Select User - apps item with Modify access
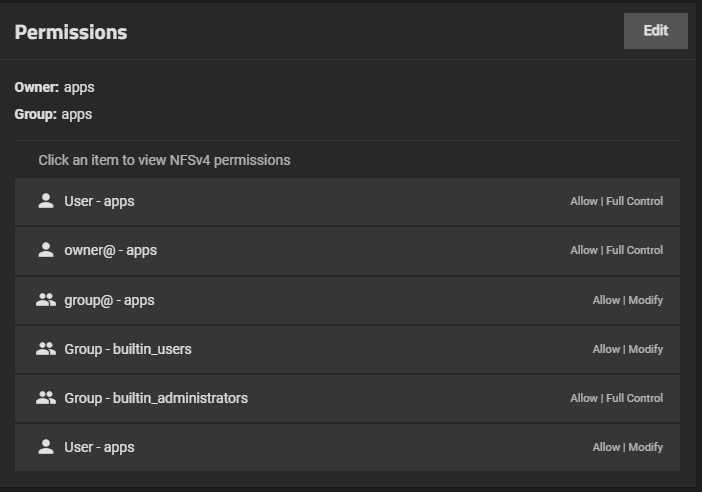The height and width of the screenshot is (492, 702). pyautogui.click(x=347, y=447)
